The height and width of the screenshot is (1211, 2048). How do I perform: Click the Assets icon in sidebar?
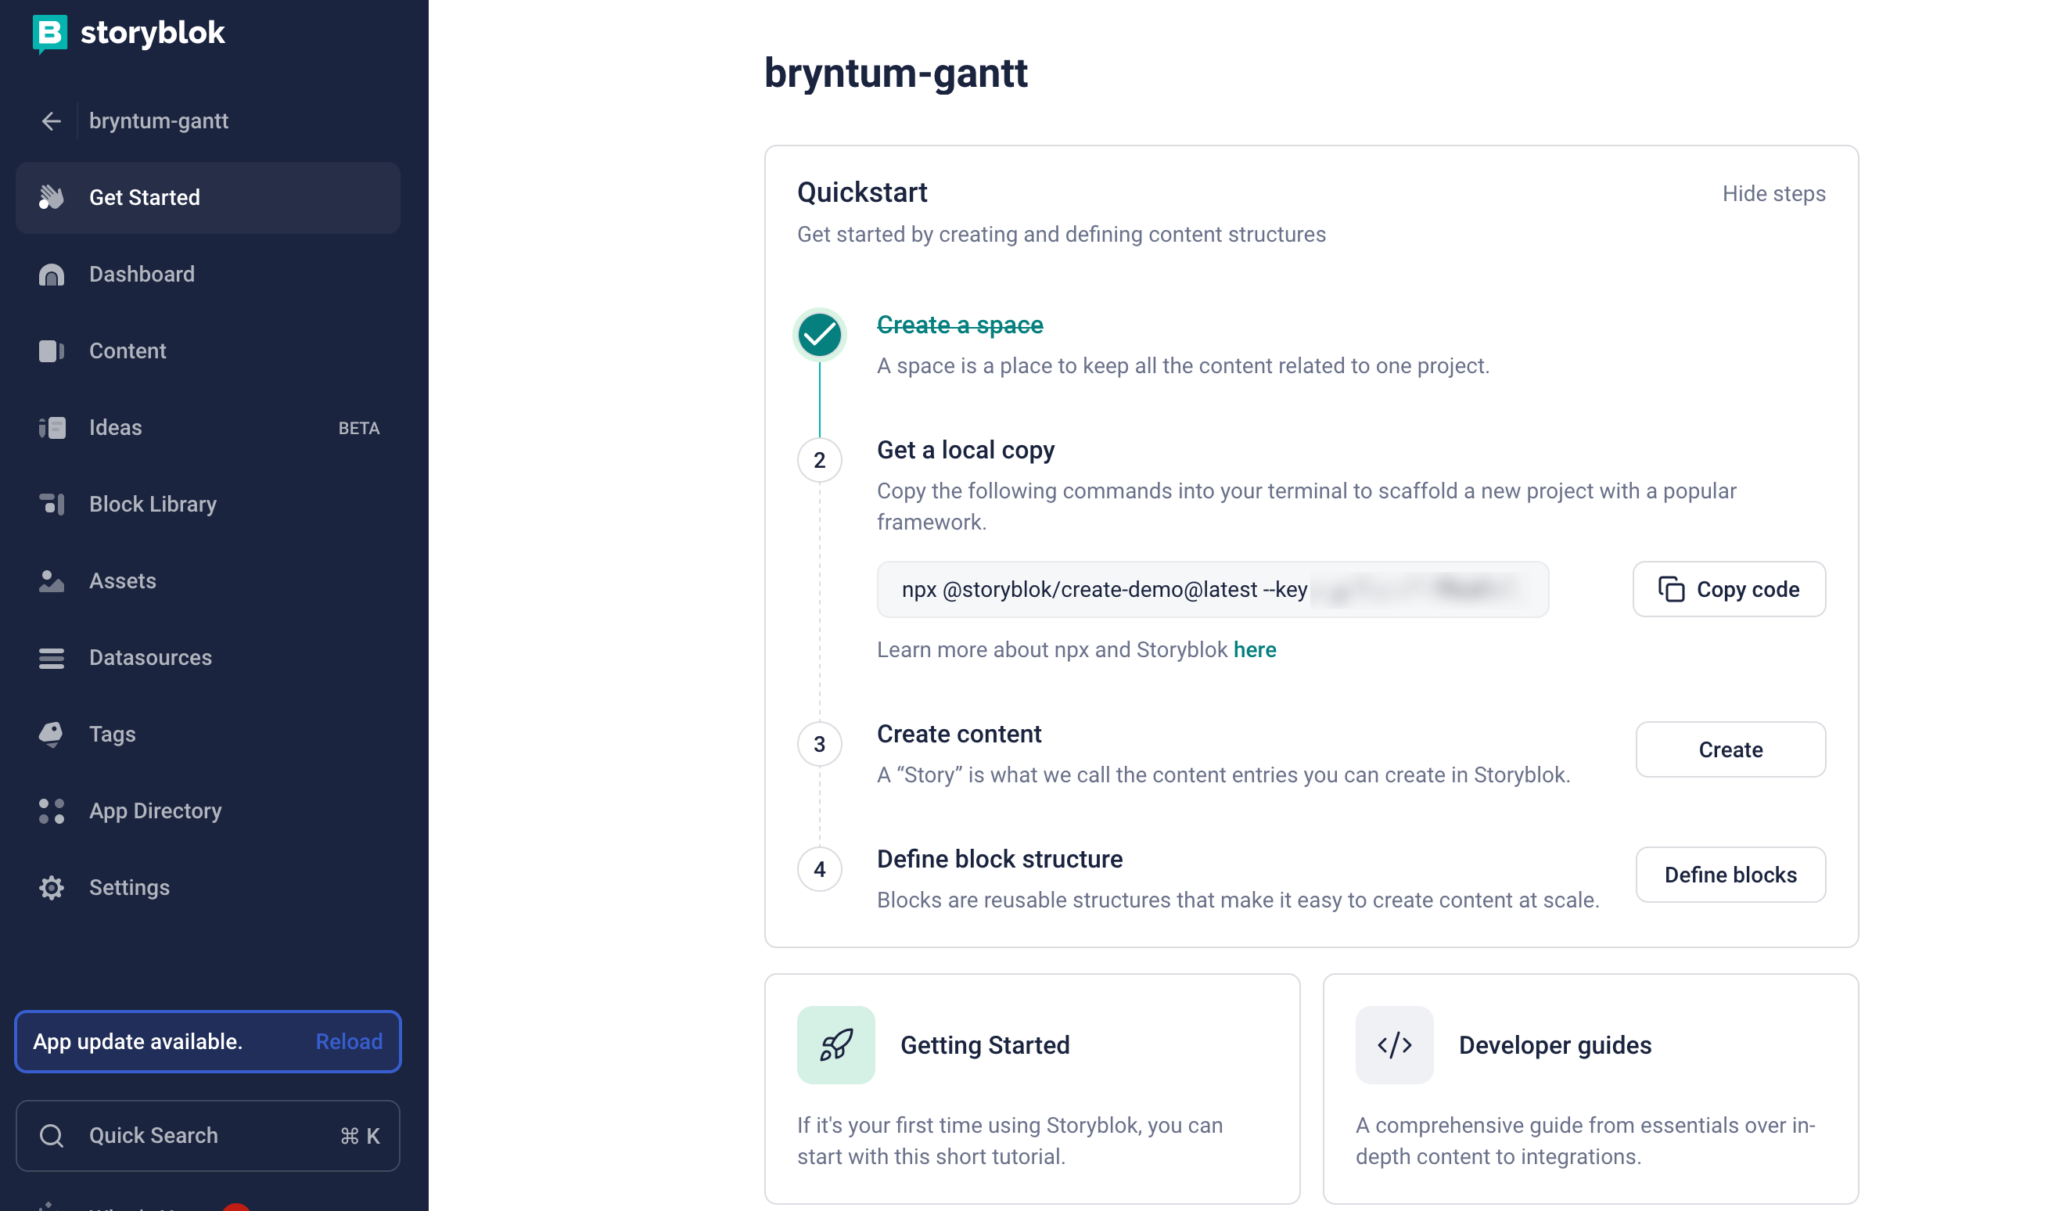pos(51,581)
